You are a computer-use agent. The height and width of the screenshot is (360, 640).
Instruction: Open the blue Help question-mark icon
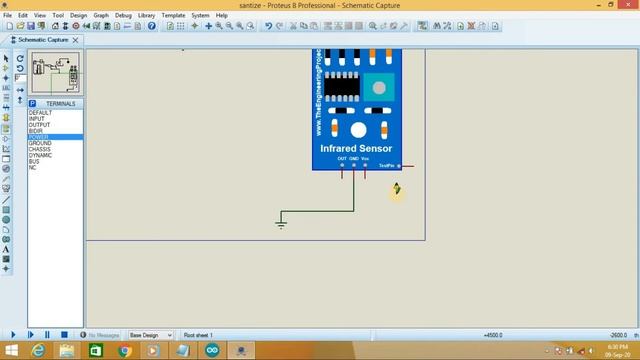tap(152, 26)
